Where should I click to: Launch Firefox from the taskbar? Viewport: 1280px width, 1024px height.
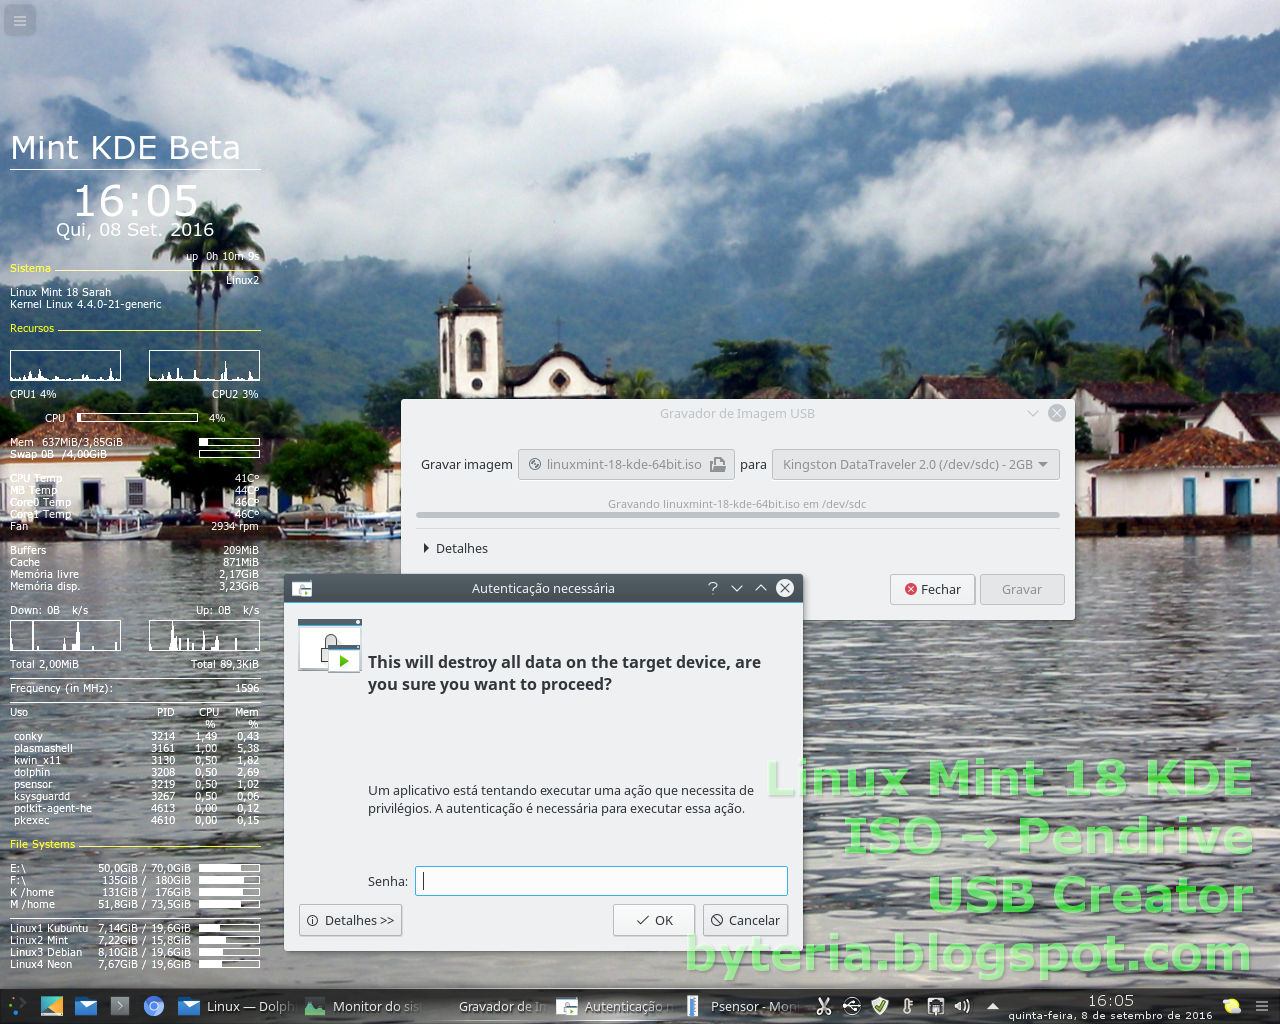point(154,1006)
